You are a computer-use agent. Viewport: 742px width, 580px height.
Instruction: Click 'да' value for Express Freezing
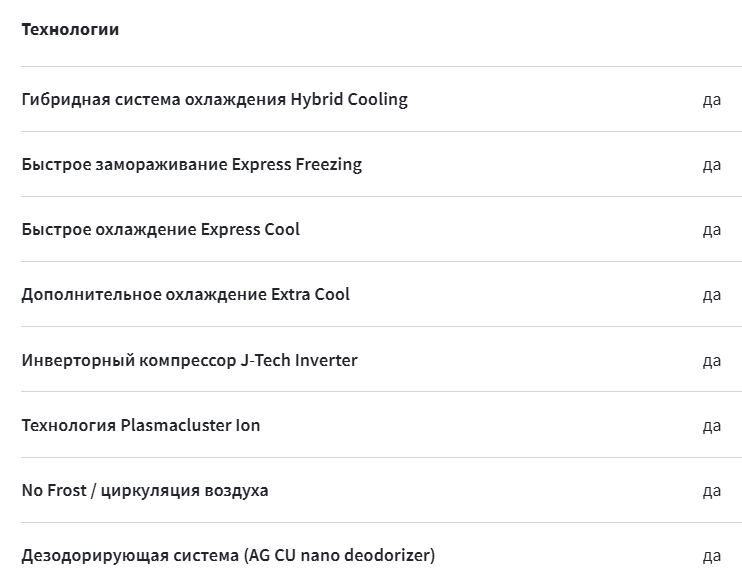pos(712,165)
